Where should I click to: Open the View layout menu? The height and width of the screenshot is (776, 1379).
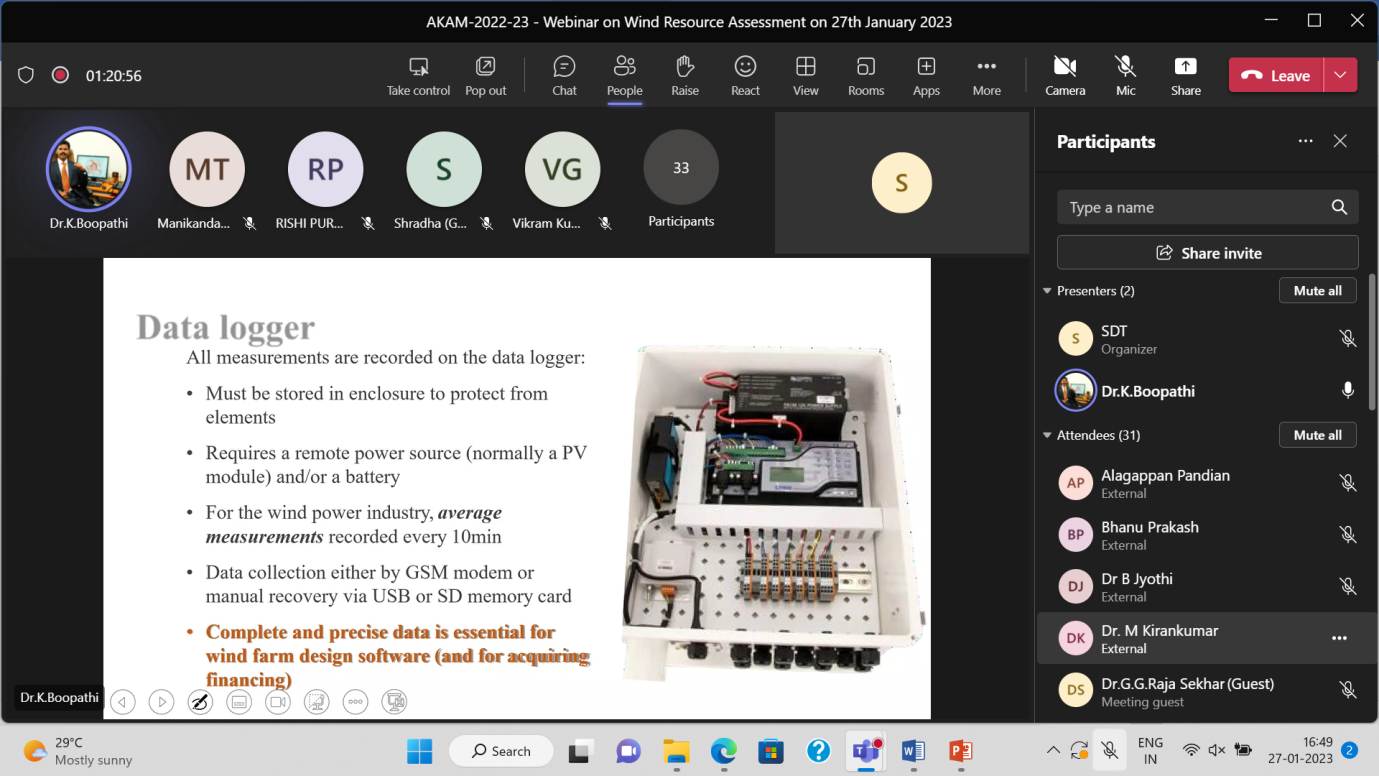pos(805,75)
